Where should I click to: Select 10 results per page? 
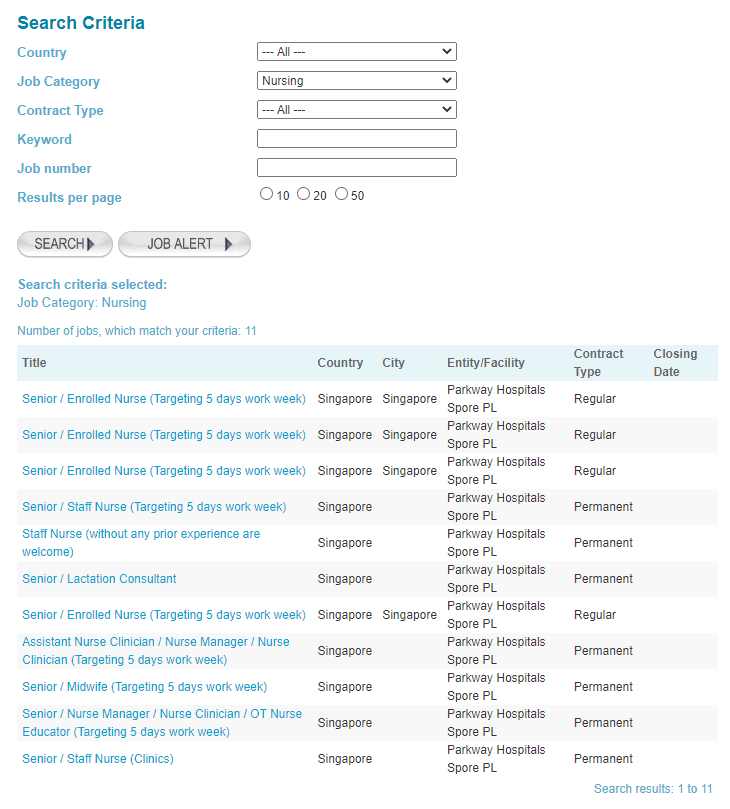click(x=266, y=194)
